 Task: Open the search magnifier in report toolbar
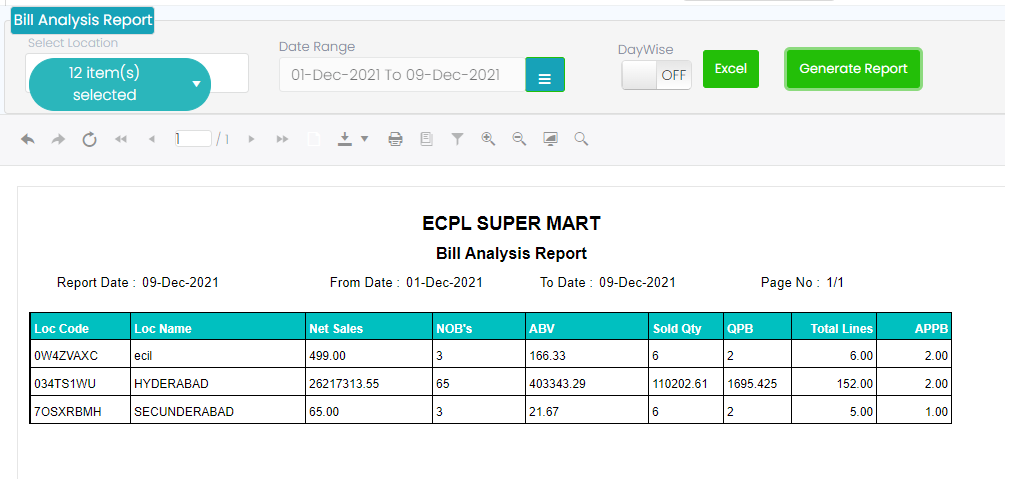581,139
